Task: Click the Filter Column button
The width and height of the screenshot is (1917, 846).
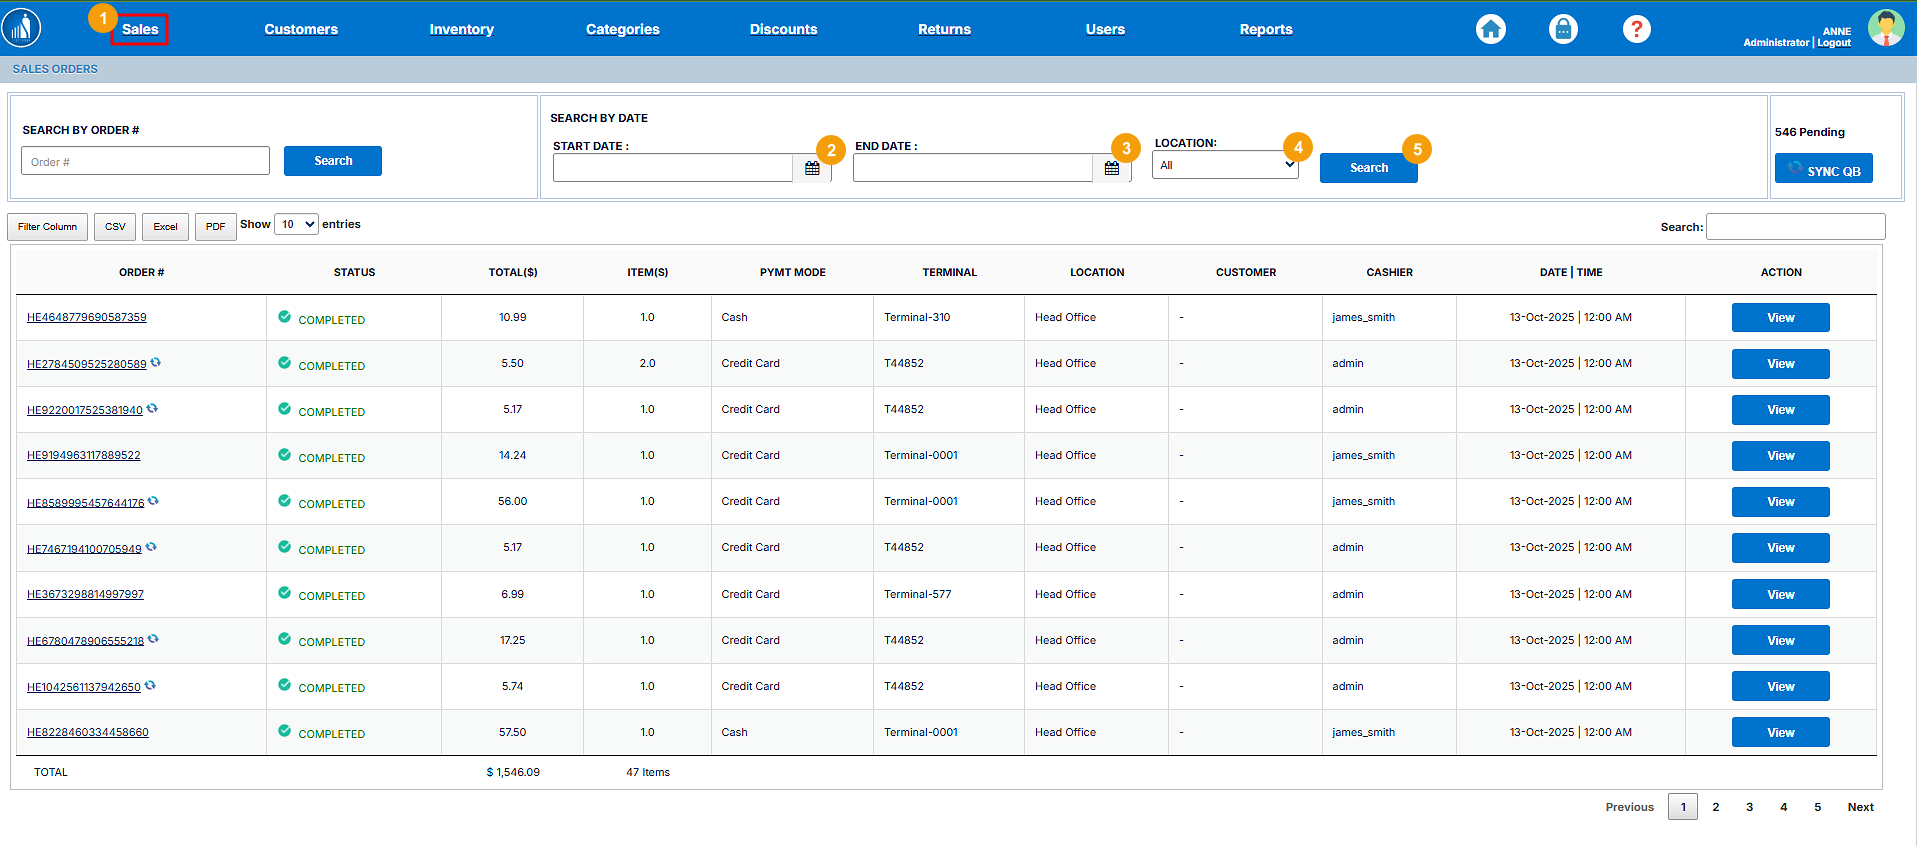Action: tap(47, 227)
